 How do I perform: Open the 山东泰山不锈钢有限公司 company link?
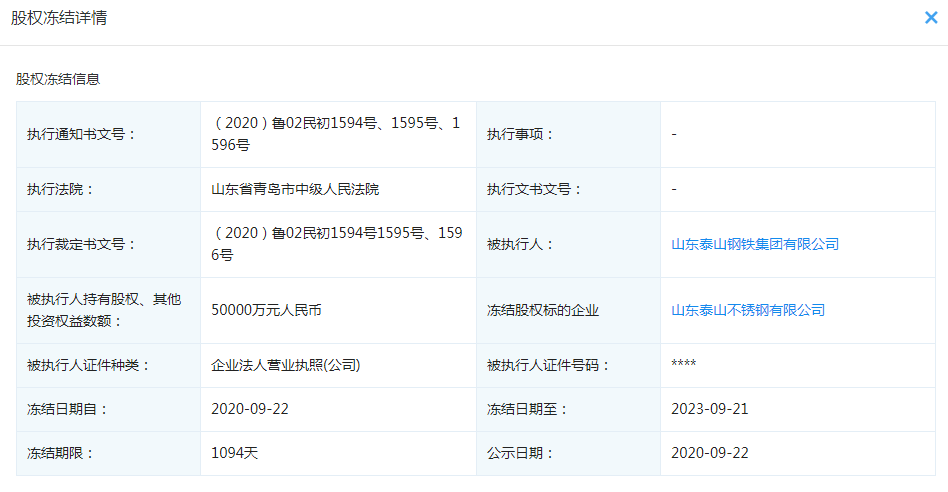coord(748,310)
